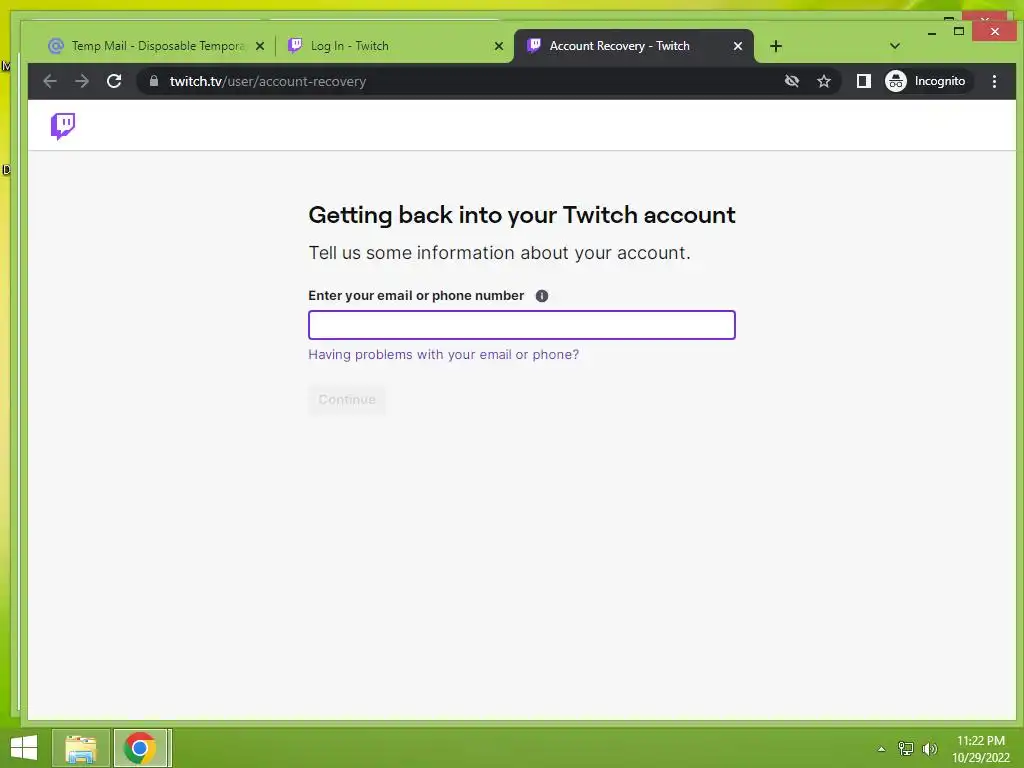Screen dimensions: 1024x768
Task: Close the Account Recovery tab
Action: pos(737,46)
